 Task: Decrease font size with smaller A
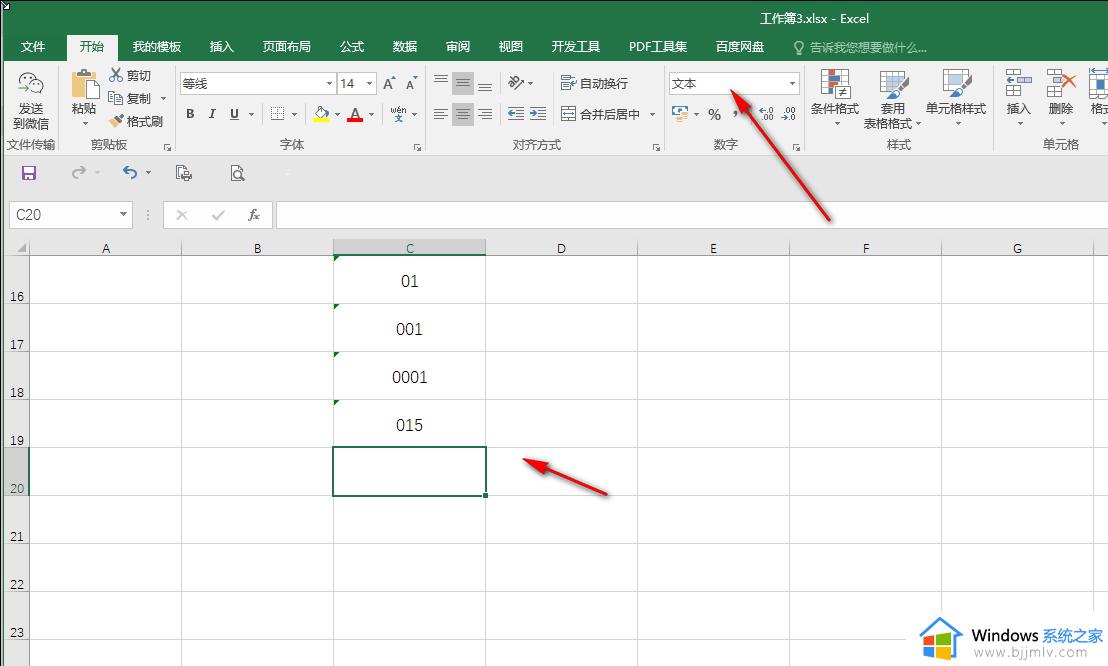[411, 83]
